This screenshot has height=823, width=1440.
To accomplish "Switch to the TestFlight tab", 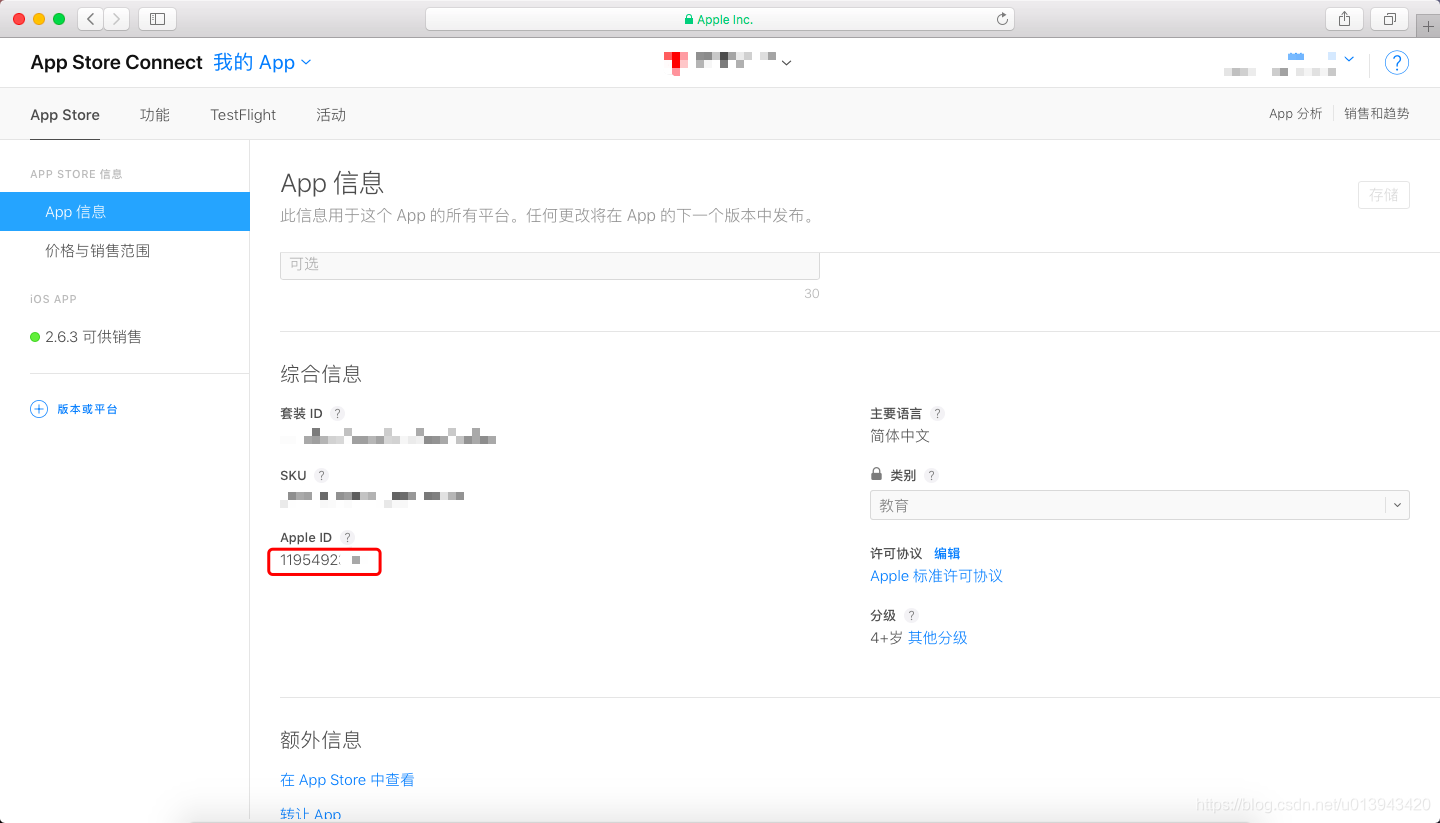I will click(x=243, y=115).
